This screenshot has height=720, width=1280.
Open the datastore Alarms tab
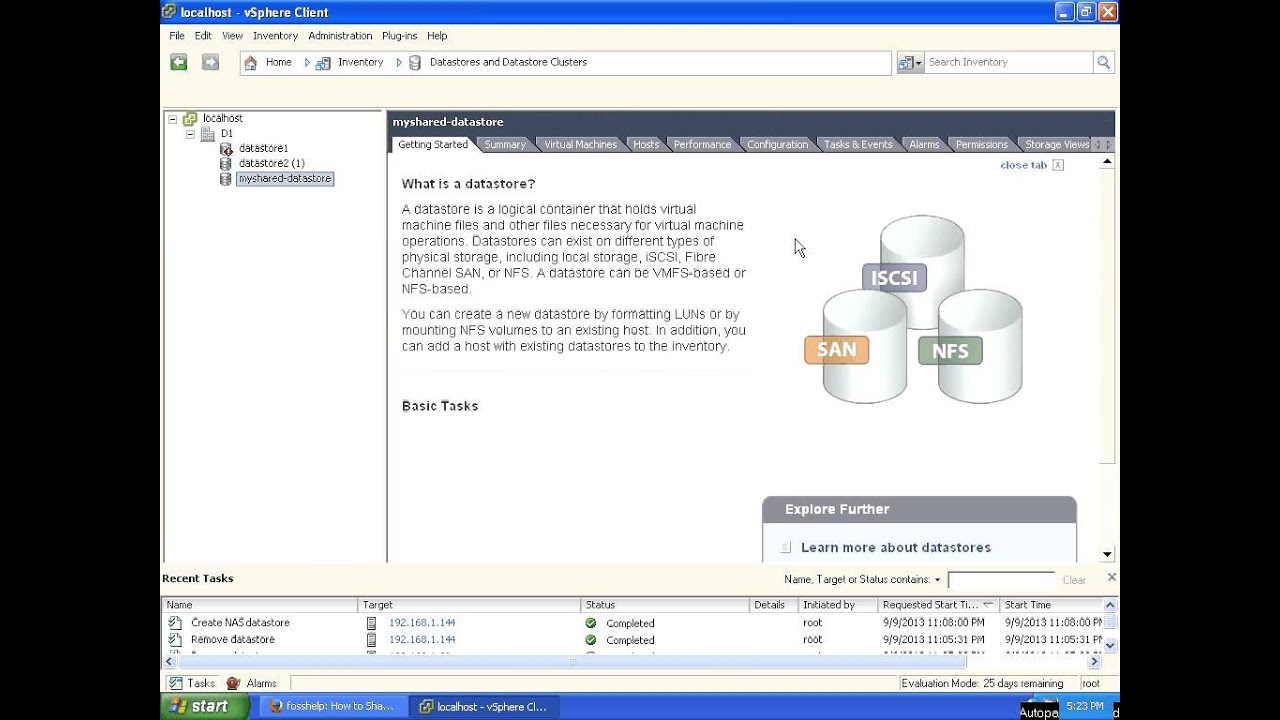click(924, 145)
